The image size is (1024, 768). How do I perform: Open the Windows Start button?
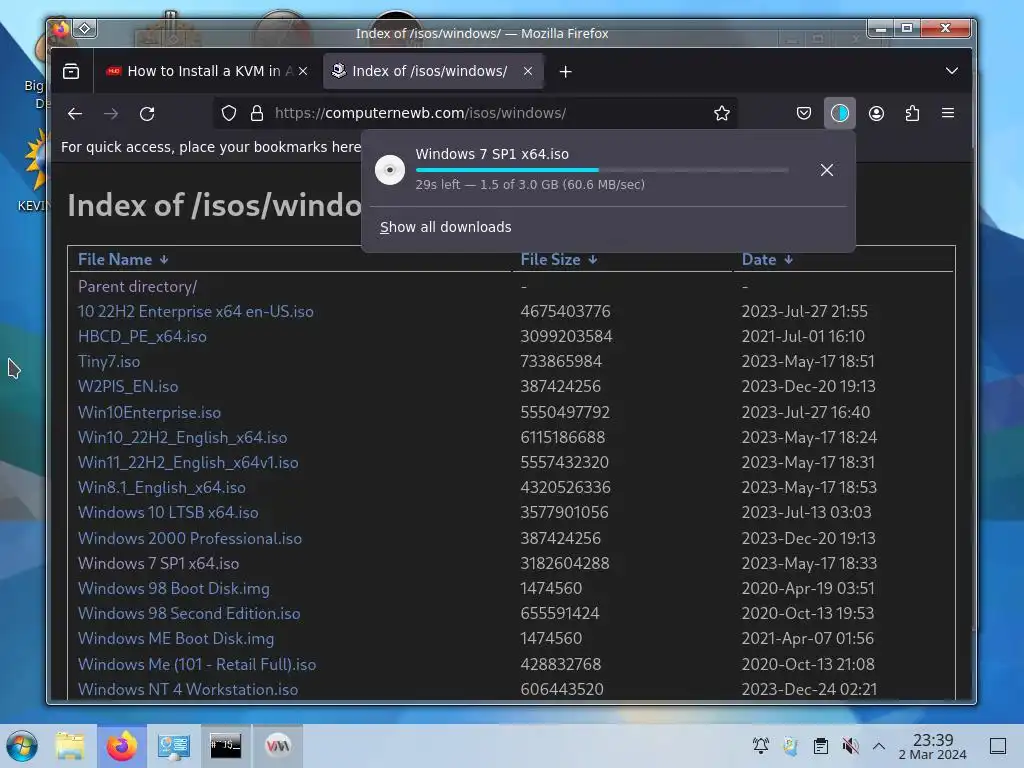(22, 746)
